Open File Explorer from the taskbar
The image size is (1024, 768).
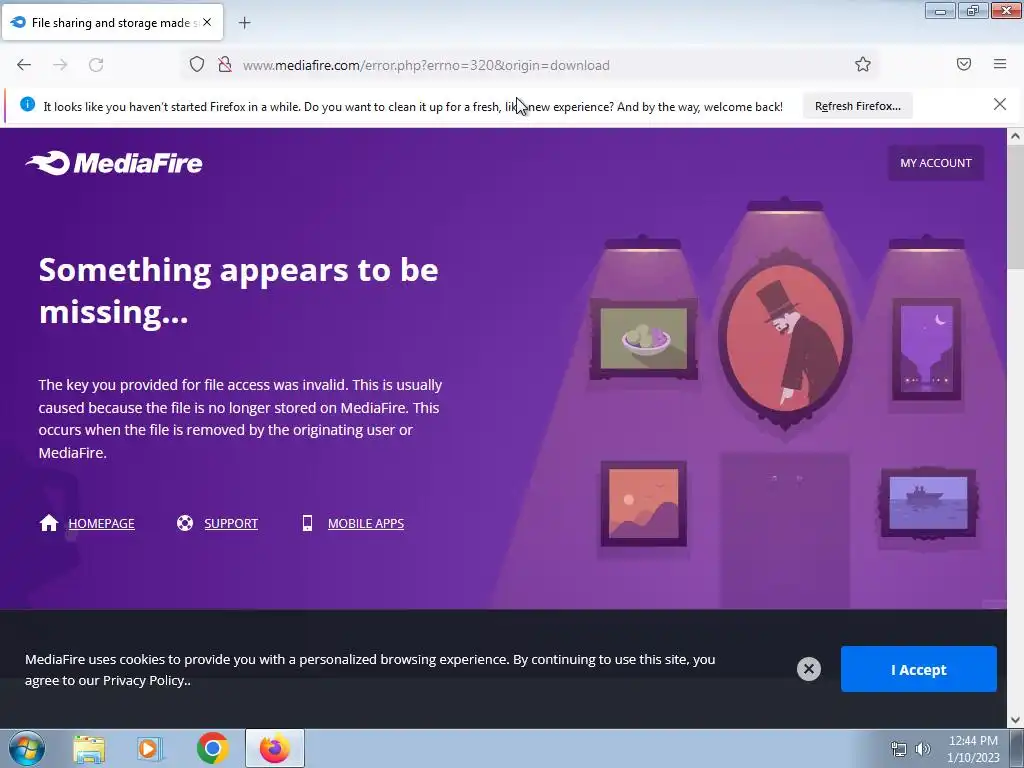click(x=89, y=749)
